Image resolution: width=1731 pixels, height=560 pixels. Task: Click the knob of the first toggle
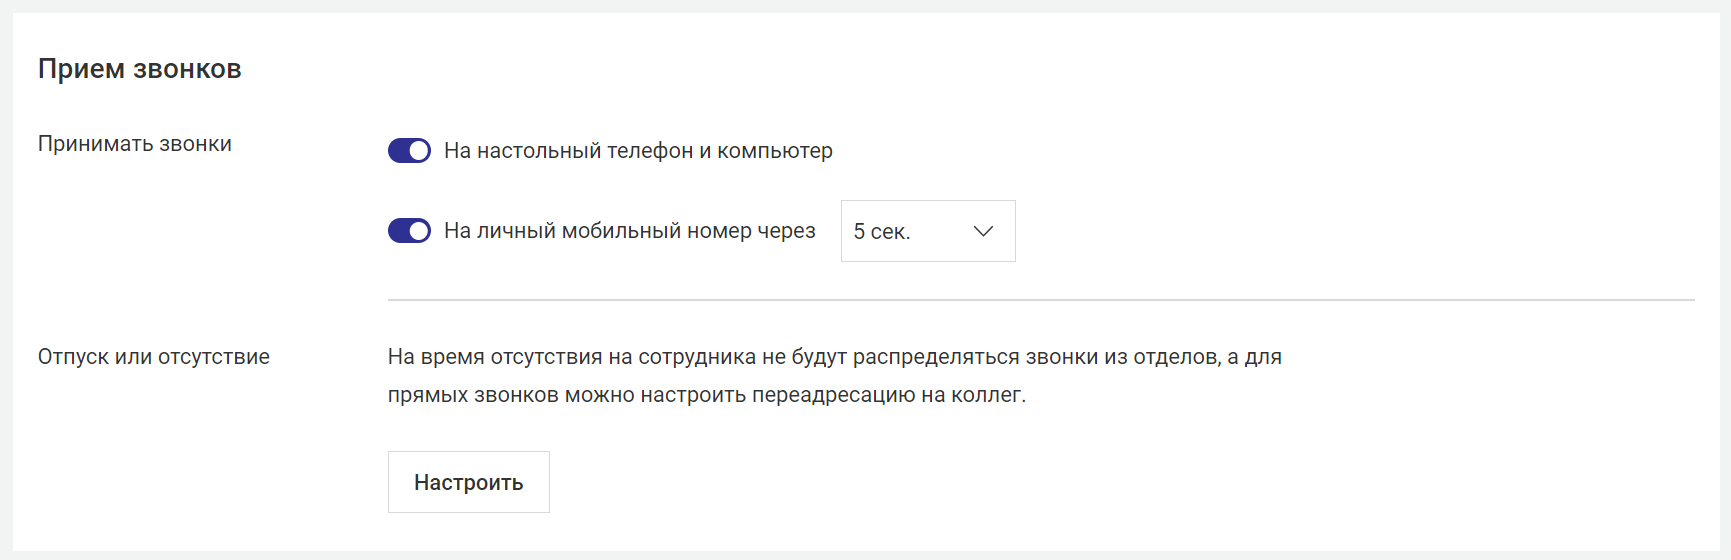420,151
